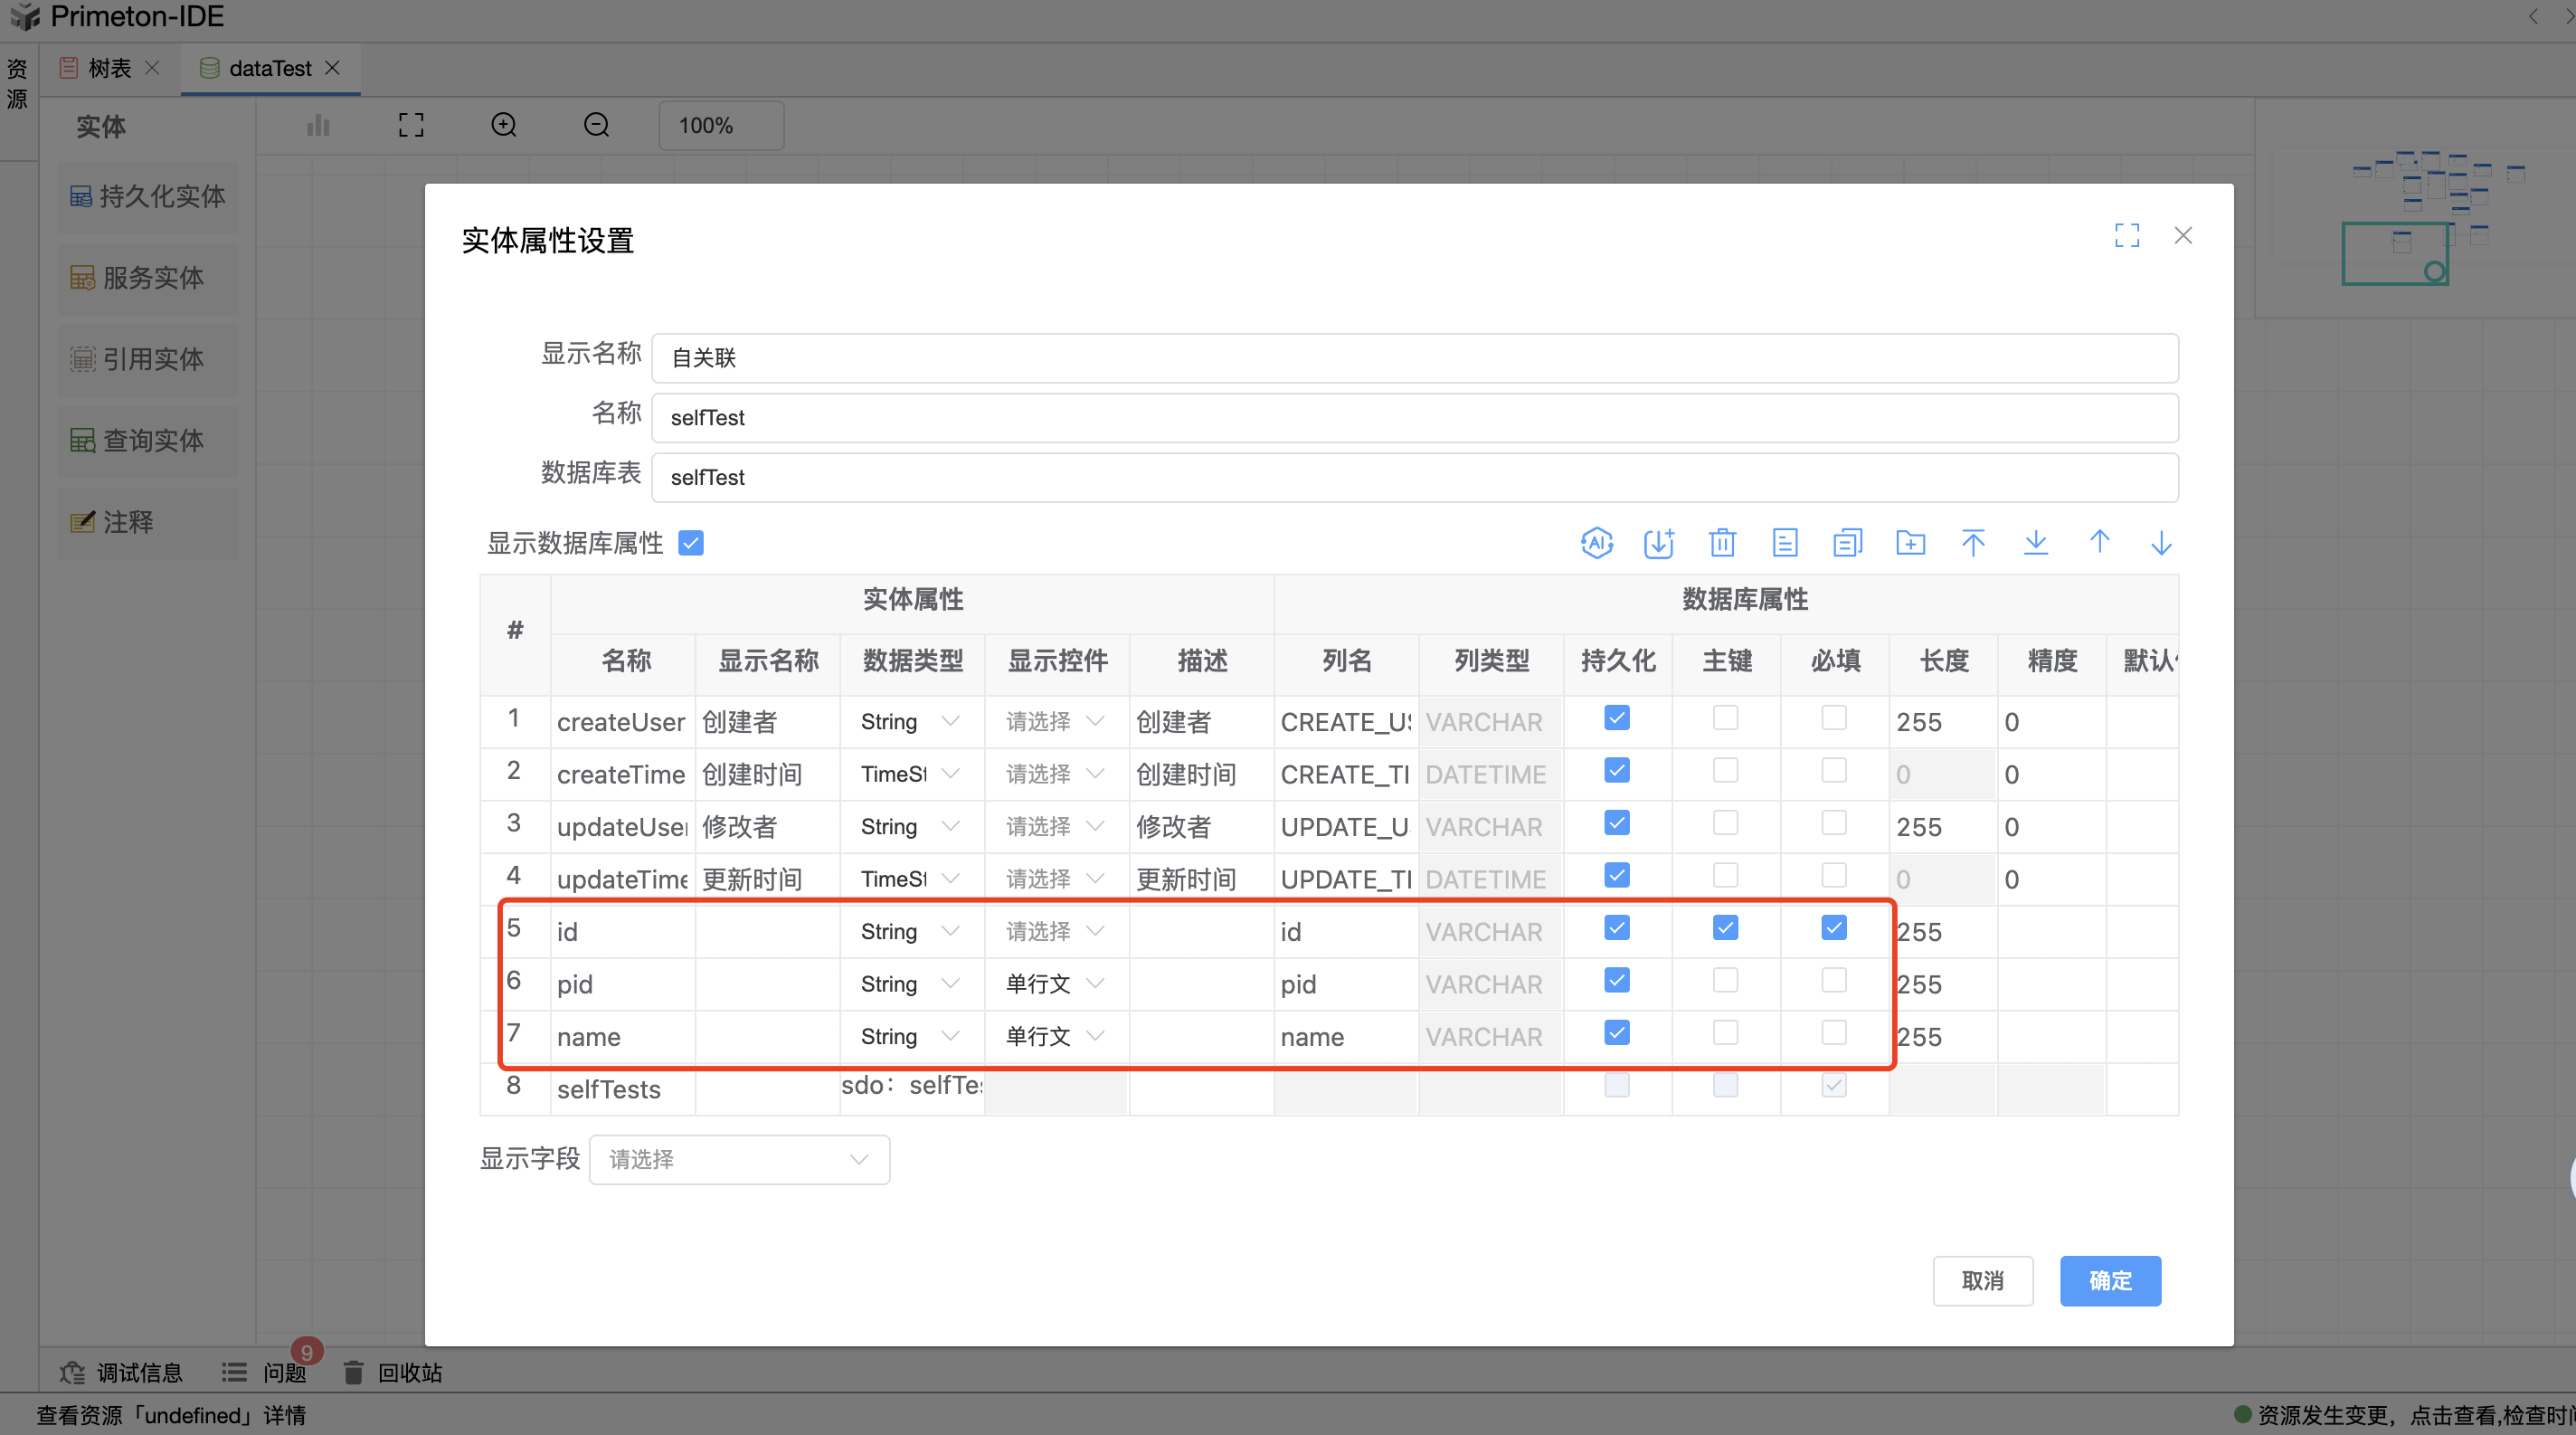Click the move to bottom arrow icon
Screen dimensions: 2576x1435
point(2036,543)
